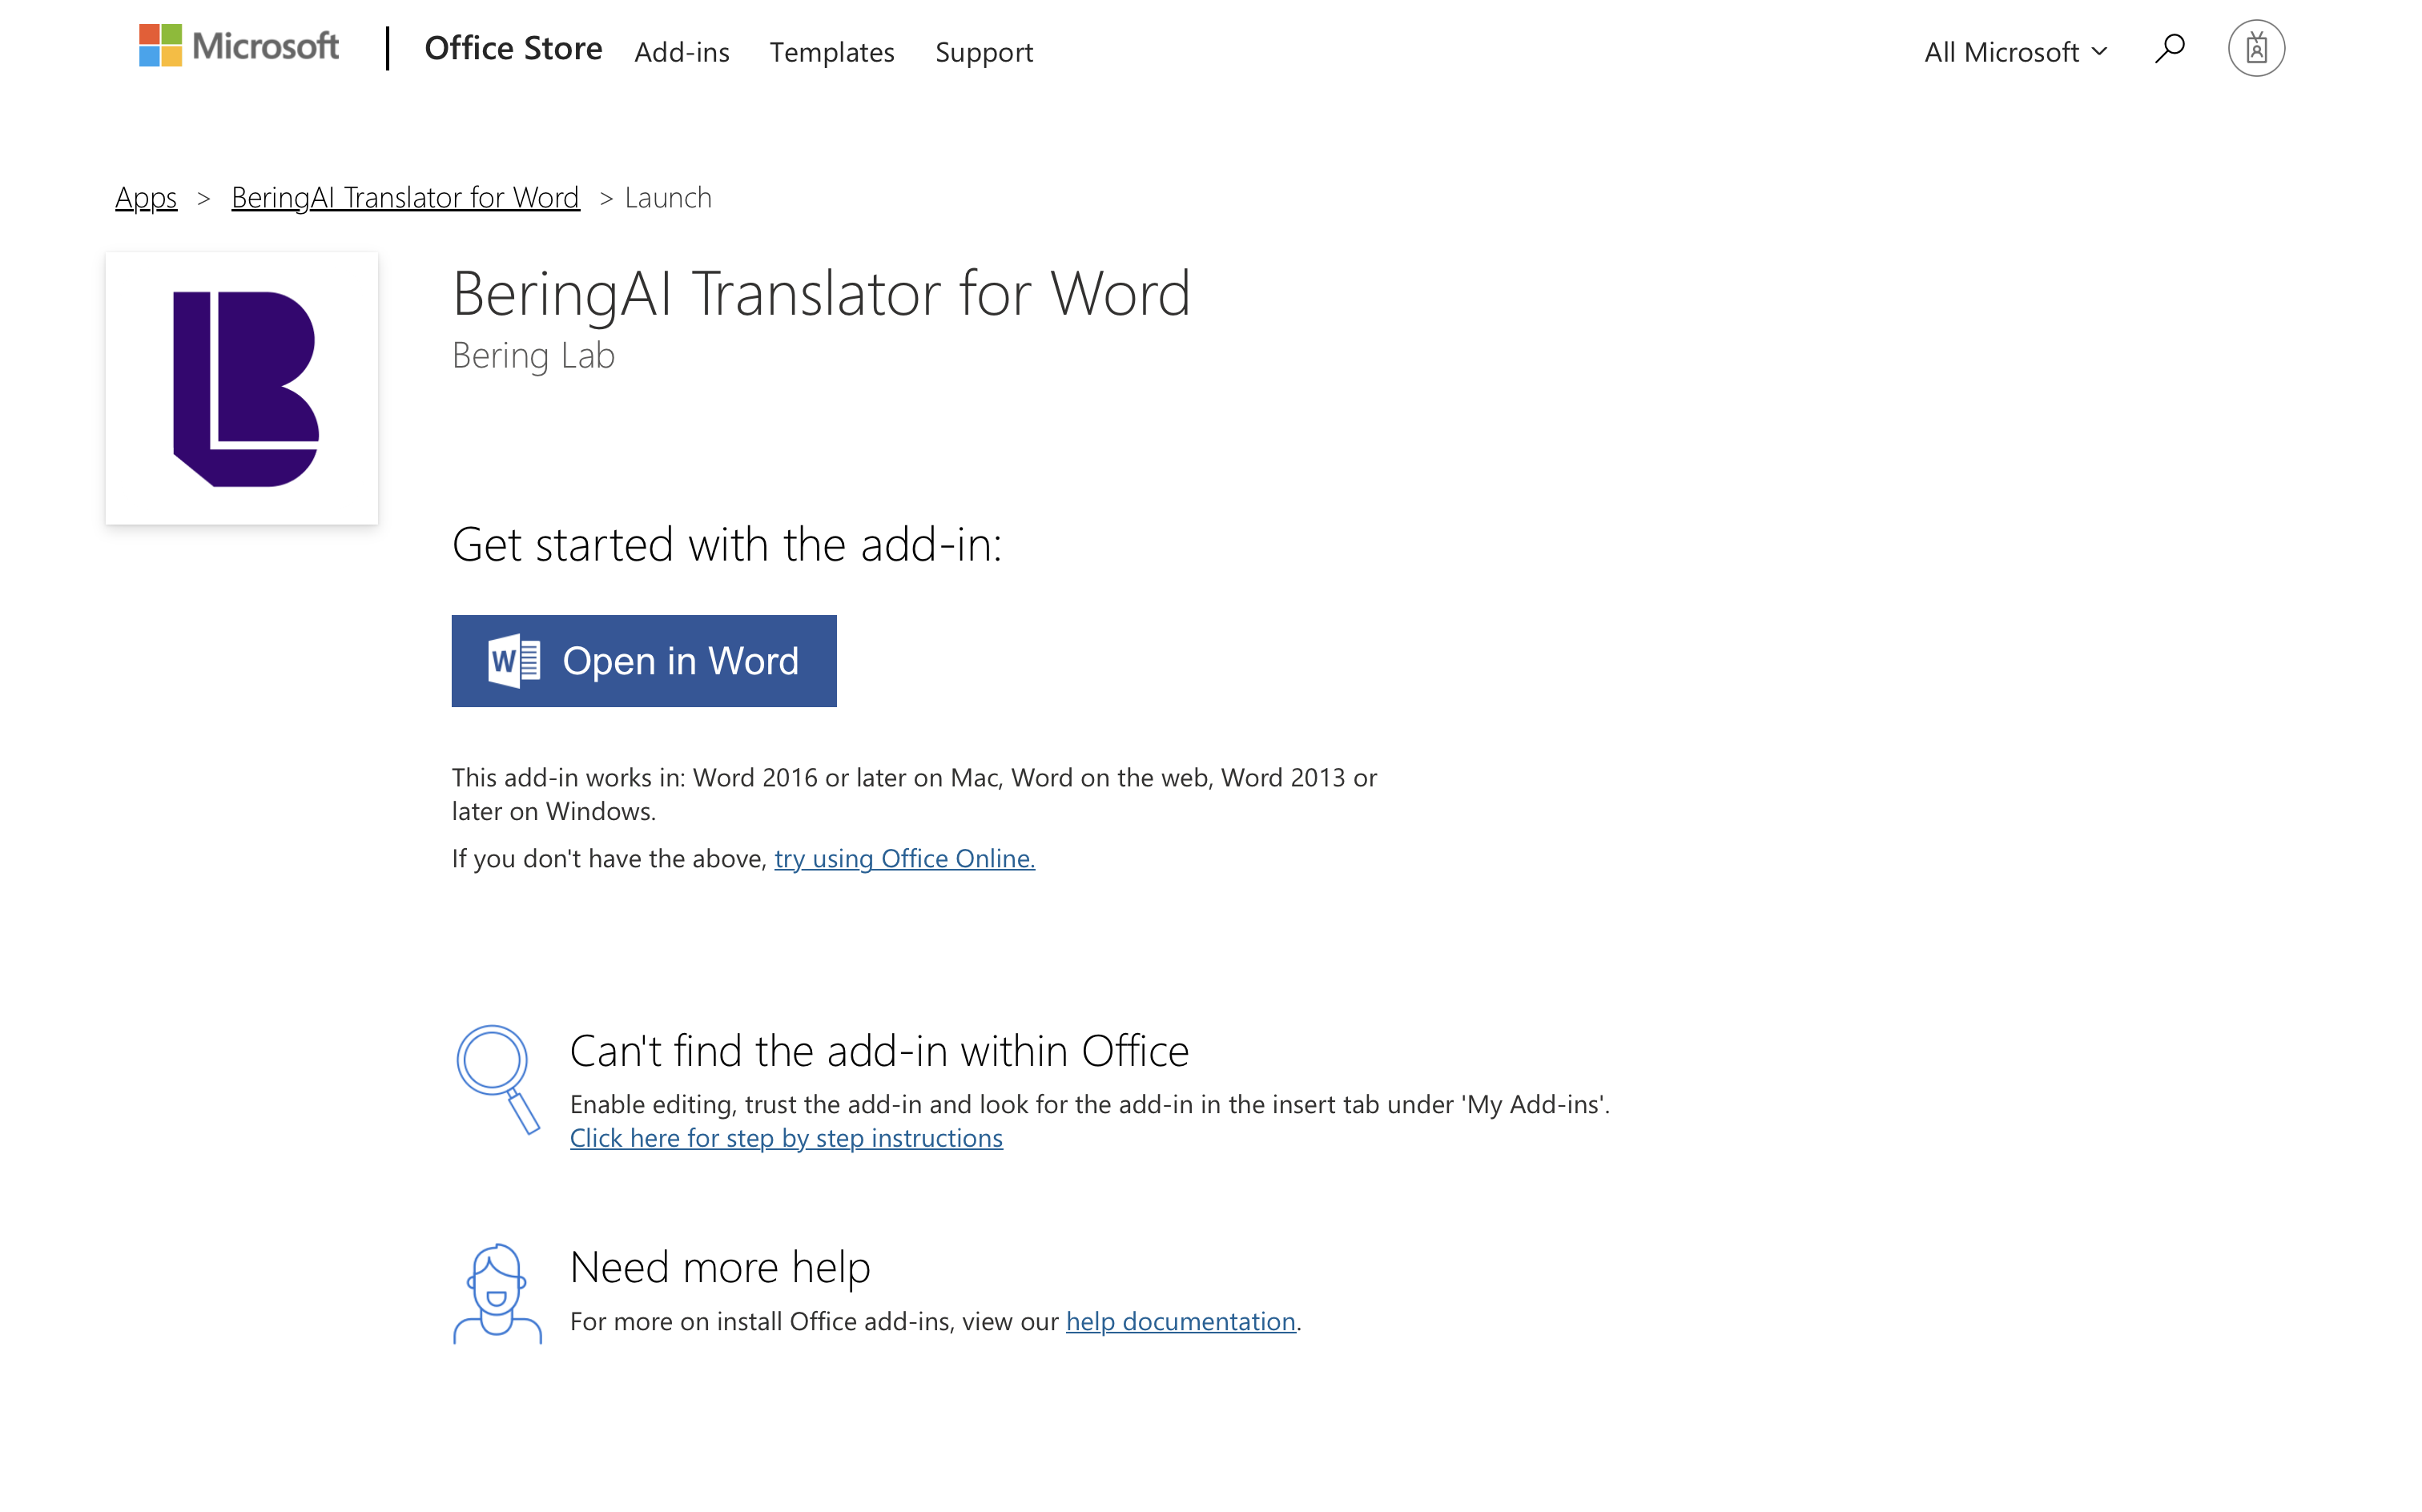This screenshot has width=2422, height=1512.
Task: Follow the try using Office Online link
Action: 904,858
